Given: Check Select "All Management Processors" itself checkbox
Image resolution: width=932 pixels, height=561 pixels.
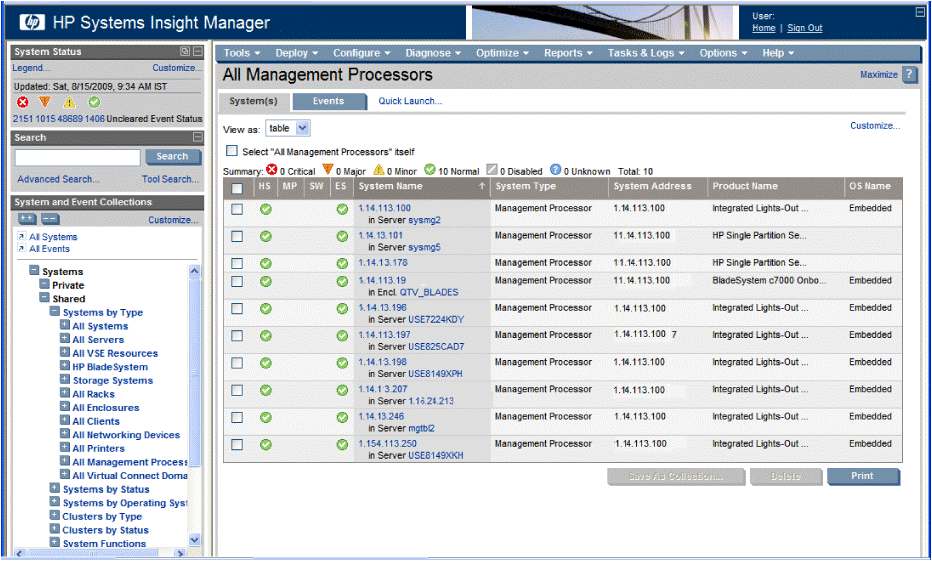Looking at the screenshot, I should (x=232, y=151).
